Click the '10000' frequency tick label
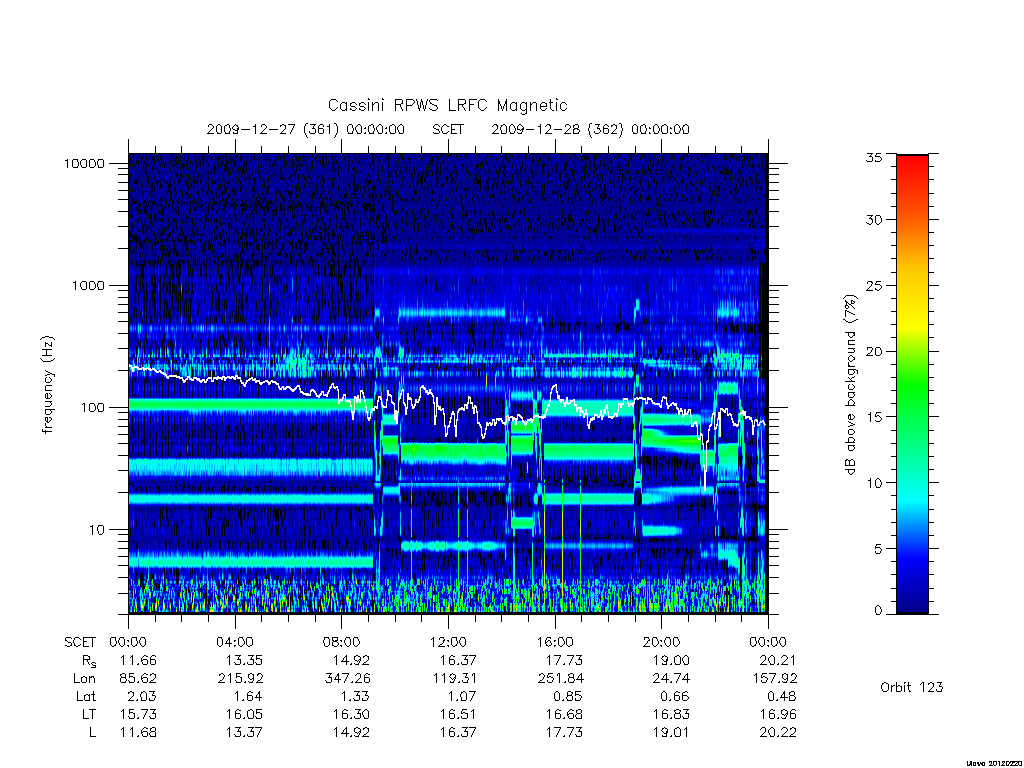The height and width of the screenshot is (768, 1024). tap(84, 163)
